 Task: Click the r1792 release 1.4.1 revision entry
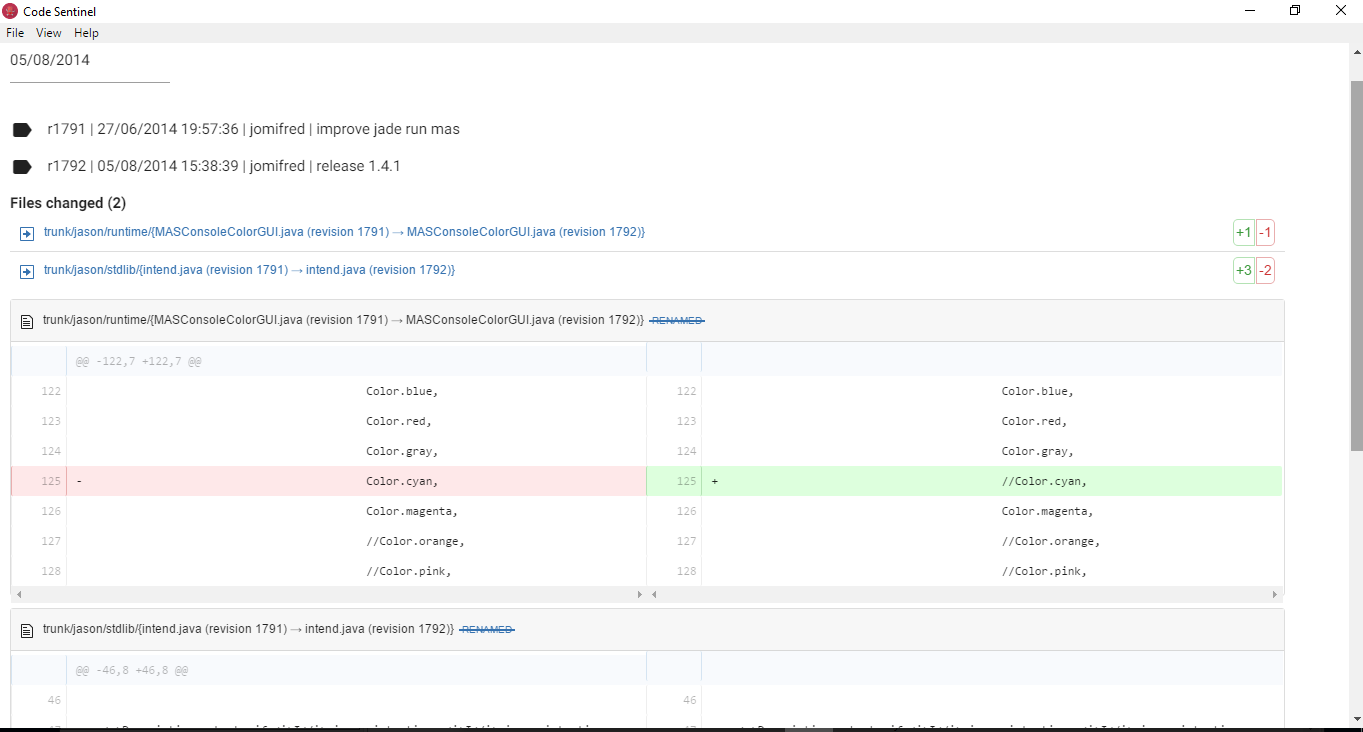(x=224, y=166)
